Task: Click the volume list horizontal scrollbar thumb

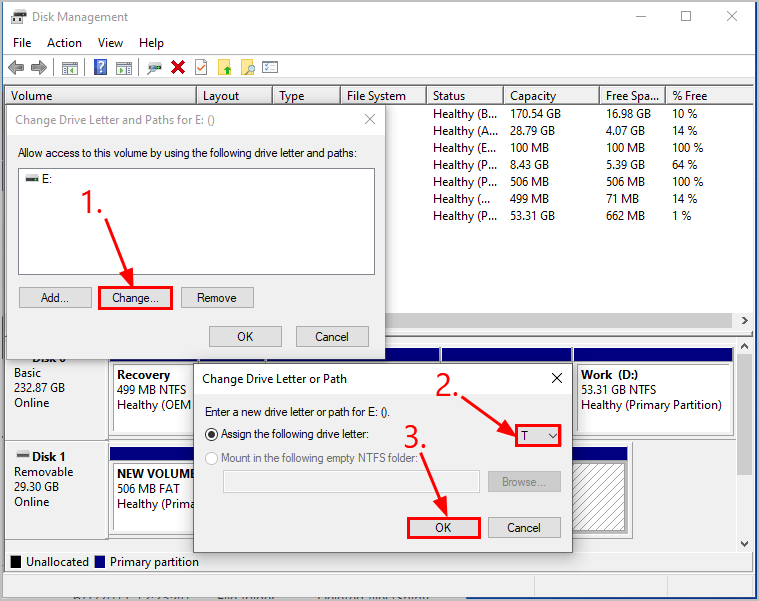Action: pos(559,320)
